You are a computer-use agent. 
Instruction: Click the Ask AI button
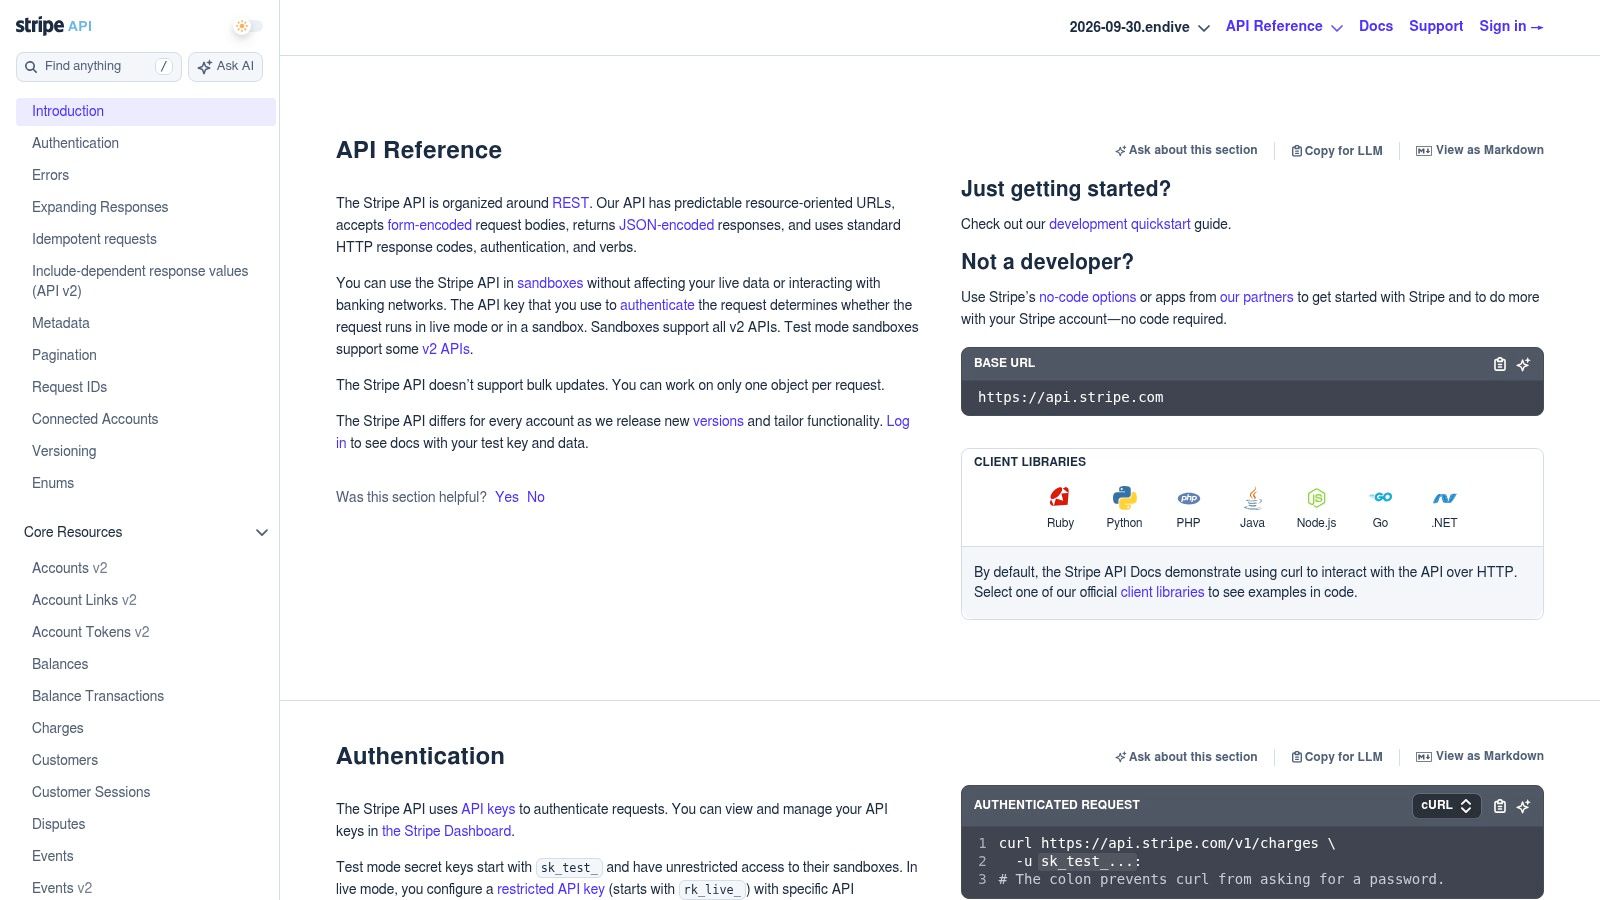226,66
